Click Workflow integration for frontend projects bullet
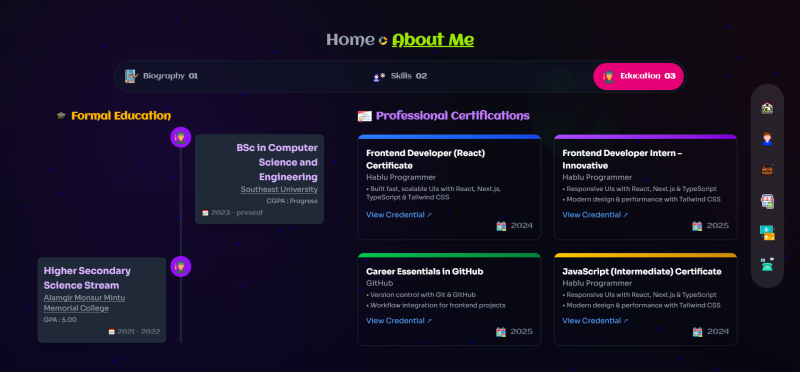 [x=436, y=306]
